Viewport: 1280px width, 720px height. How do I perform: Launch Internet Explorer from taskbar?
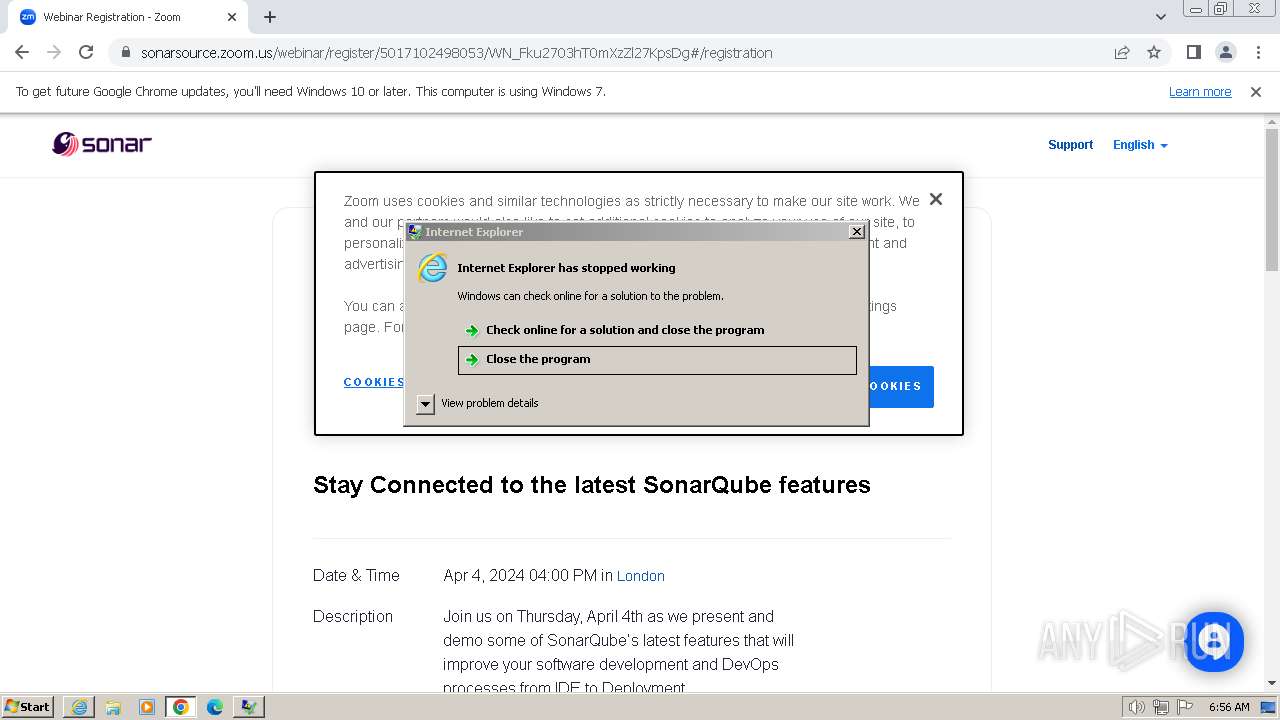click(x=79, y=707)
